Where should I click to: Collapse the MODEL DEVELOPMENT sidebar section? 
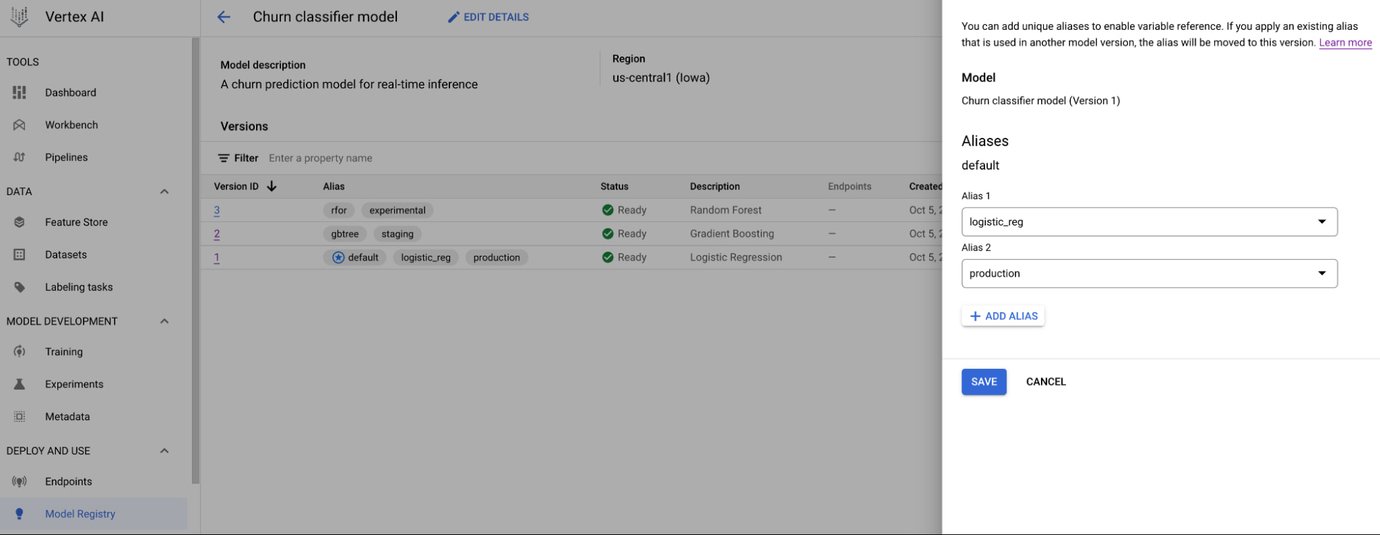pyautogui.click(x=165, y=321)
